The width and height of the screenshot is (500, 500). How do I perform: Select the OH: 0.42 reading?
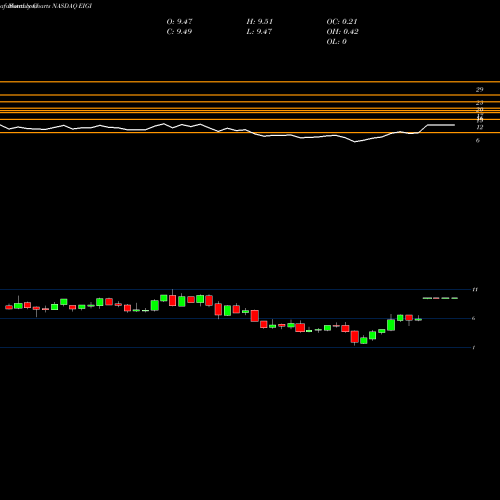342,32
